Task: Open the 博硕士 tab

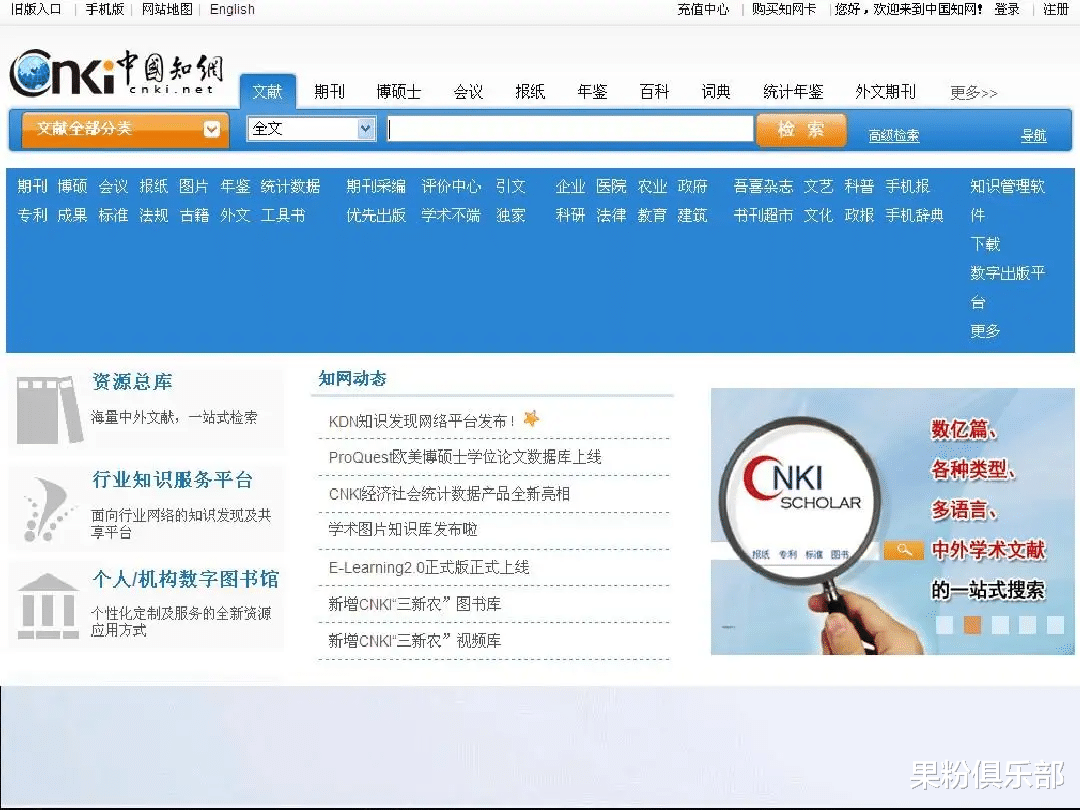Action: click(x=398, y=91)
